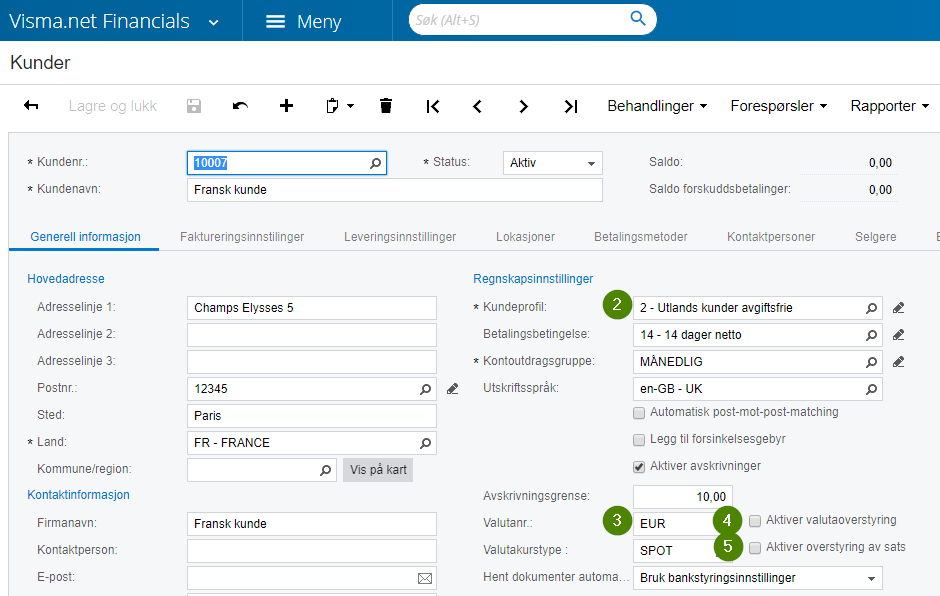This screenshot has width=940, height=596.
Task: Tick Aktiver valutaoverstyring checkbox
Action: tap(756, 520)
